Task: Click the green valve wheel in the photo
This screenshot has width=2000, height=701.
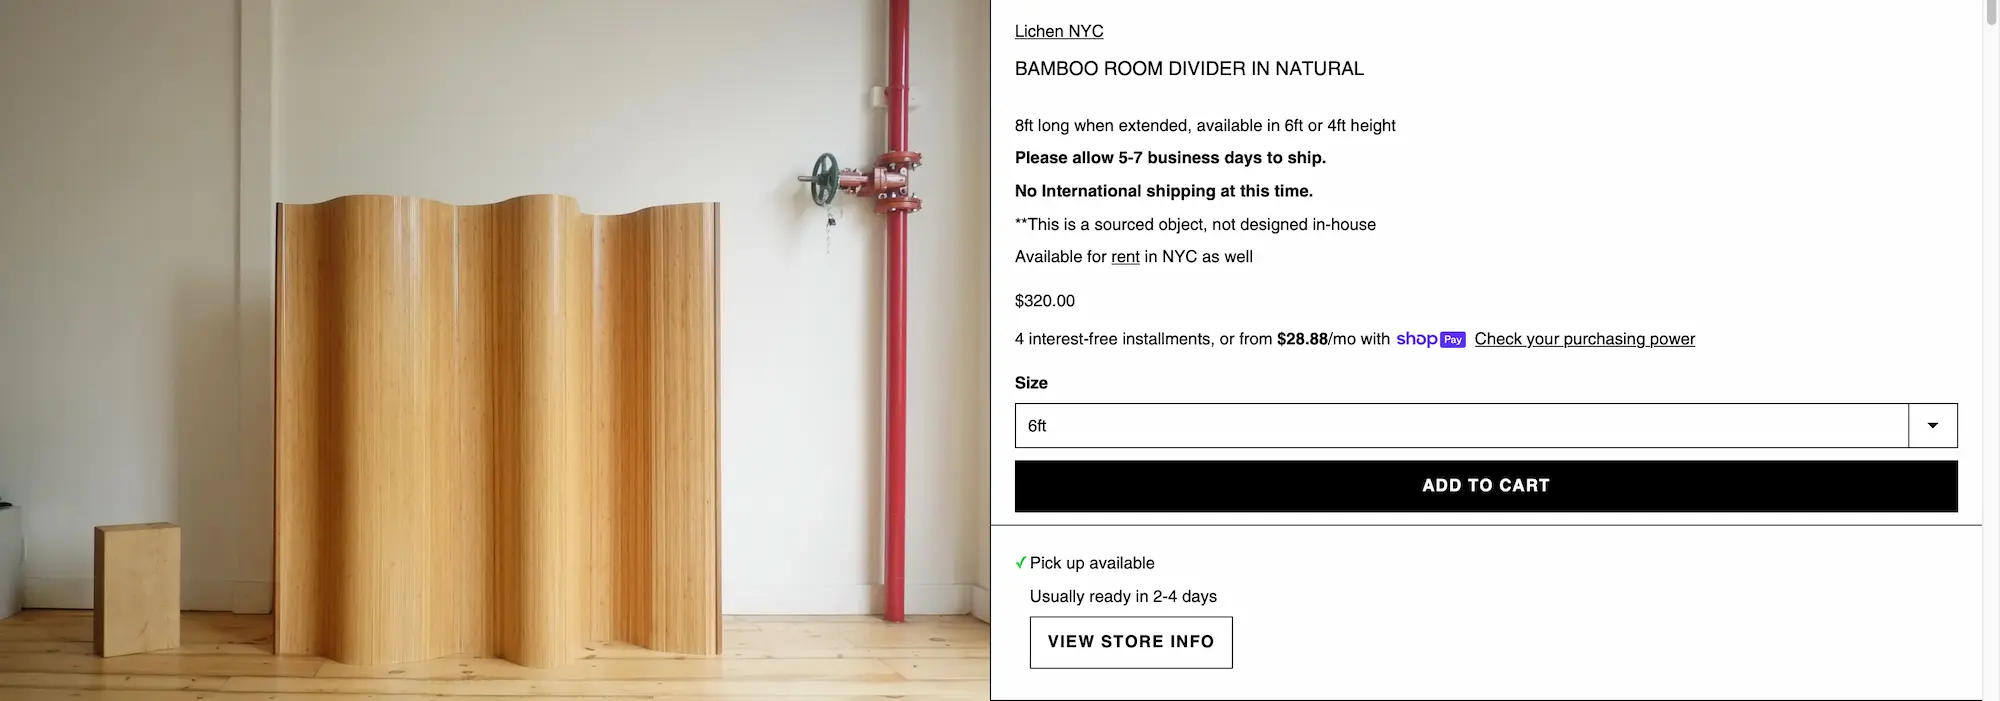Action: point(825,179)
